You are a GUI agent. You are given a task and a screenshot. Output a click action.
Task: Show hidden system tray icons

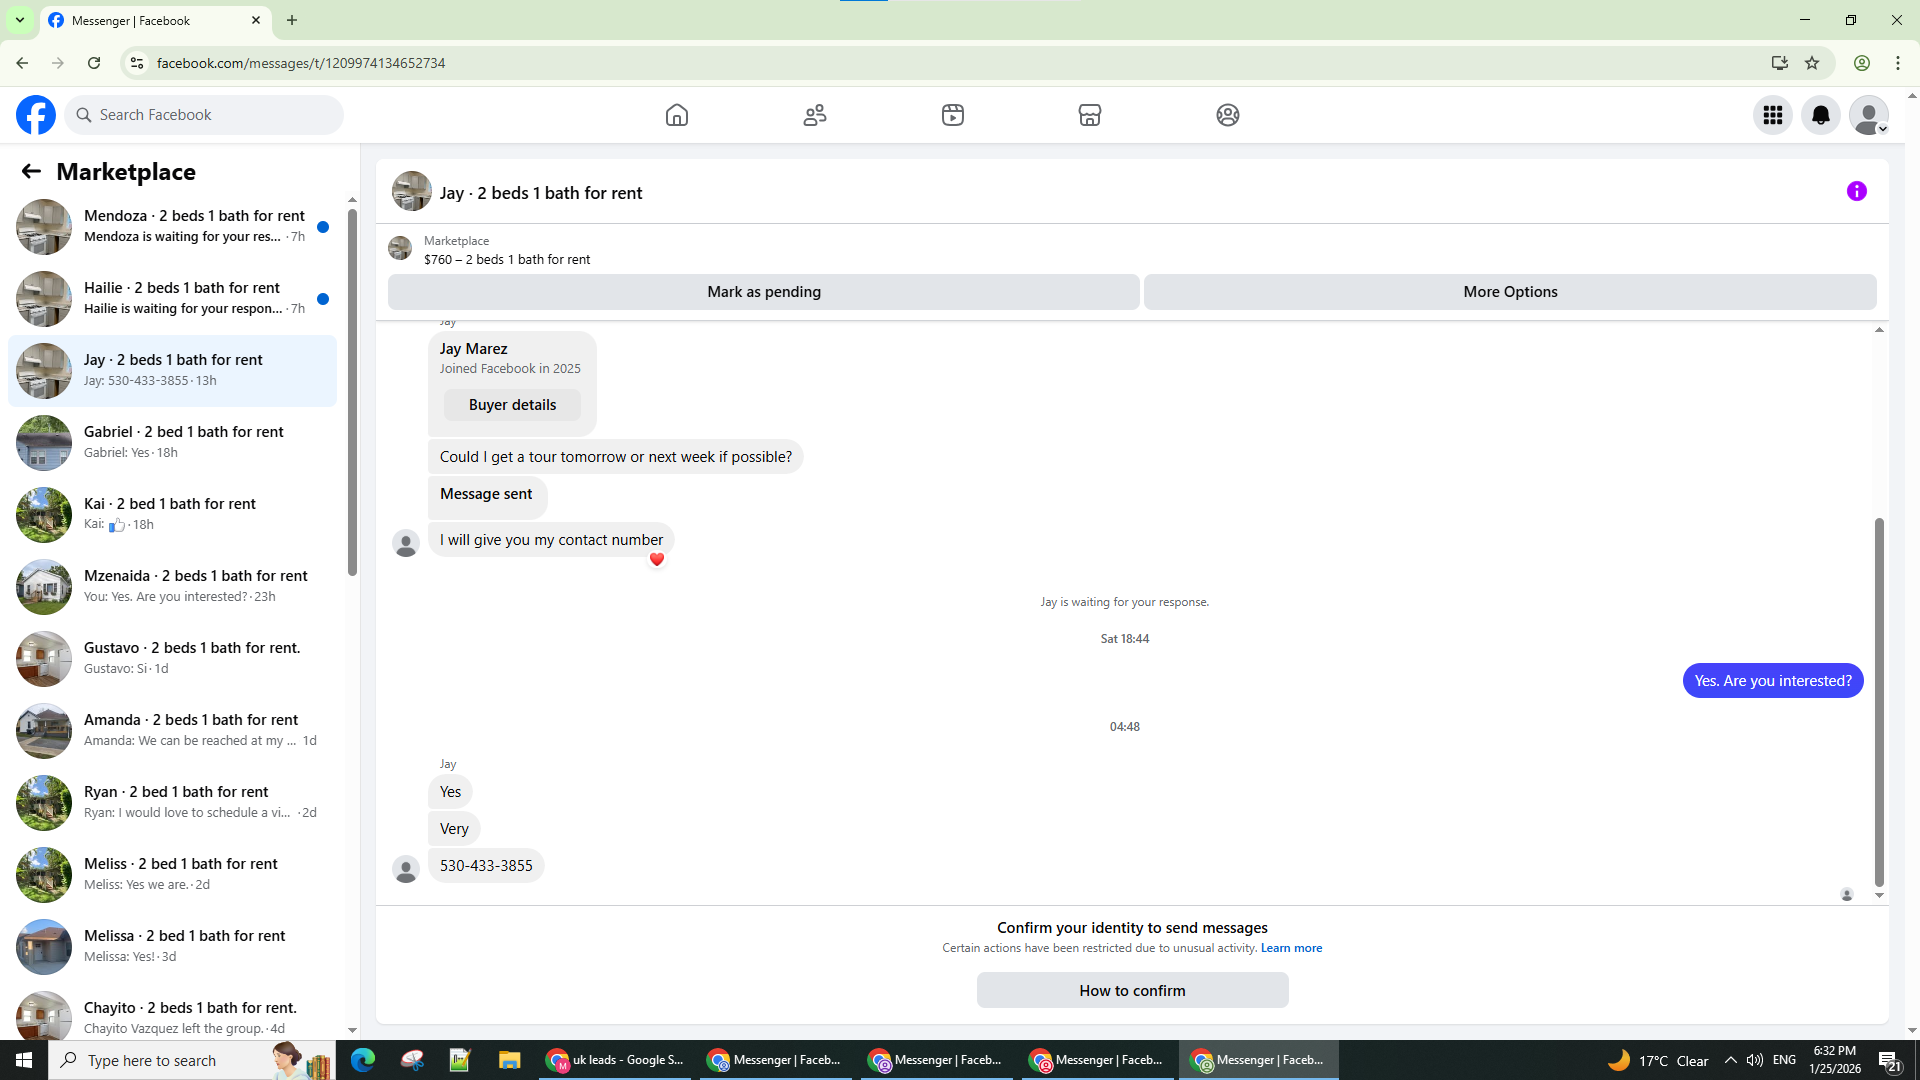point(1730,1060)
